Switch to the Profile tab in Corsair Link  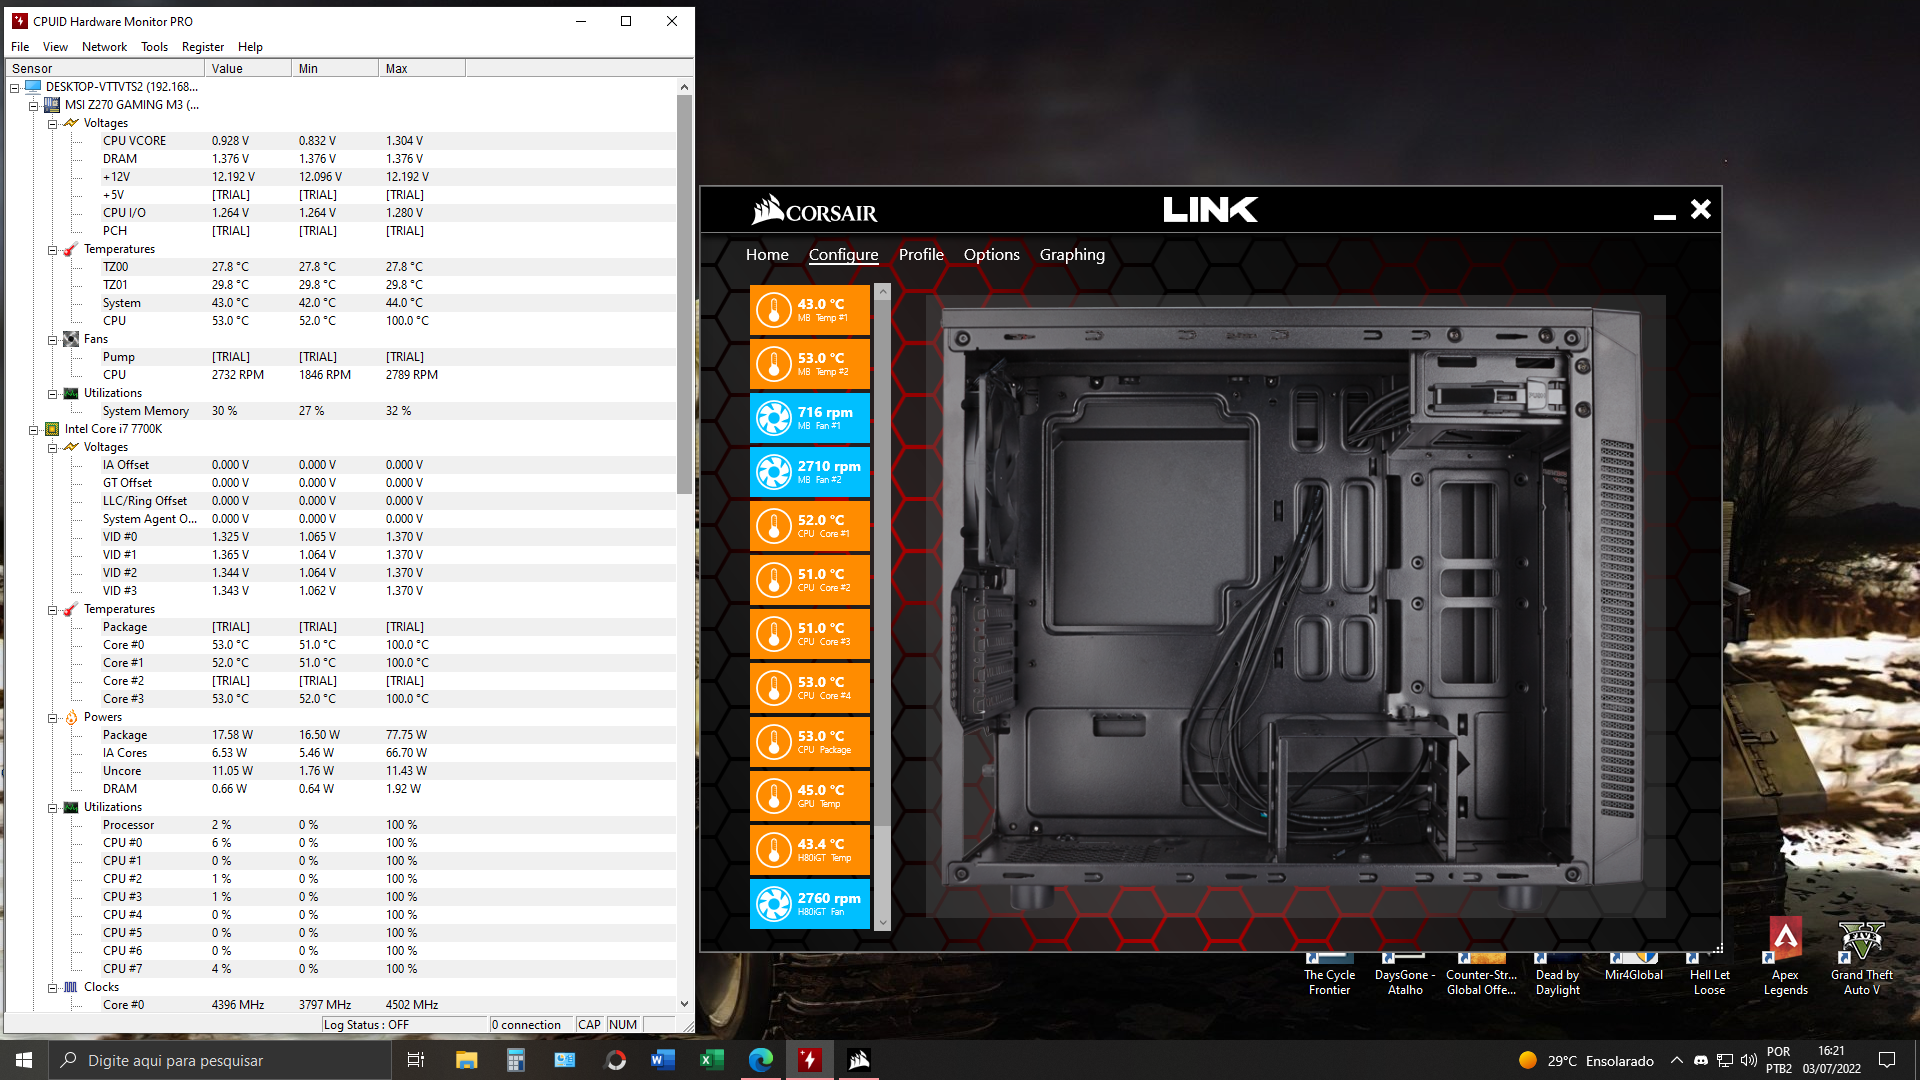921,255
